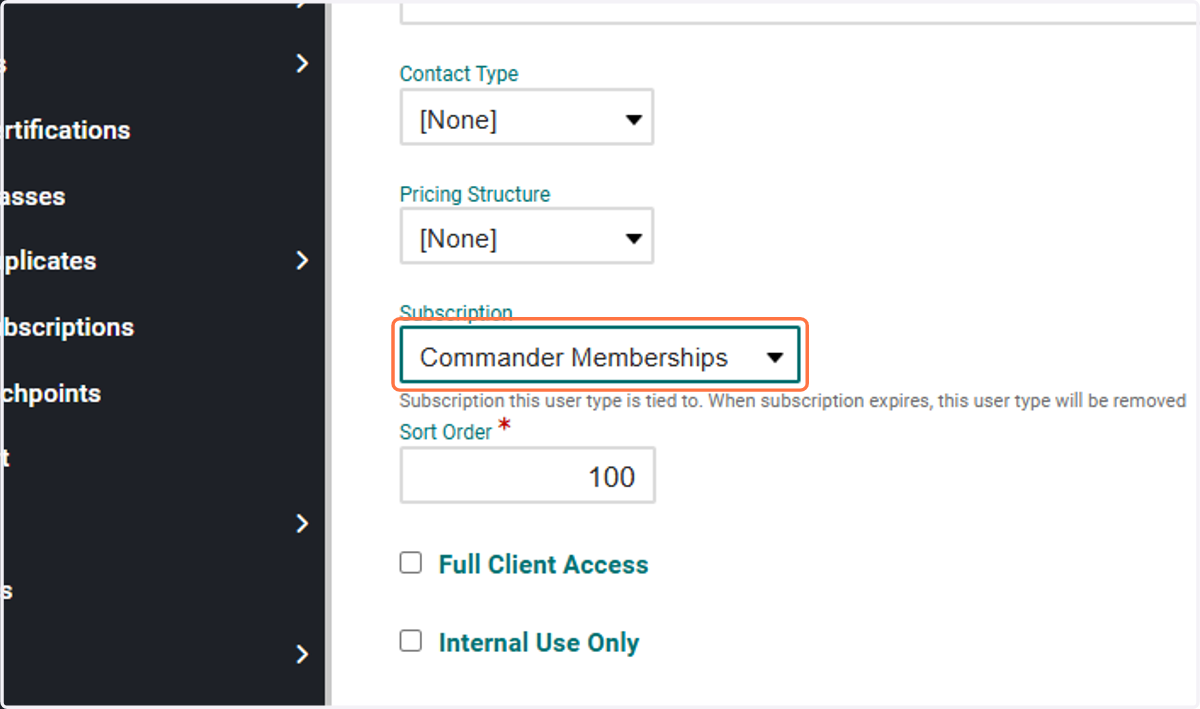Enable the Full Client Access checkbox
The width and height of the screenshot is (1200, 709).
click(x=410, y=563)
